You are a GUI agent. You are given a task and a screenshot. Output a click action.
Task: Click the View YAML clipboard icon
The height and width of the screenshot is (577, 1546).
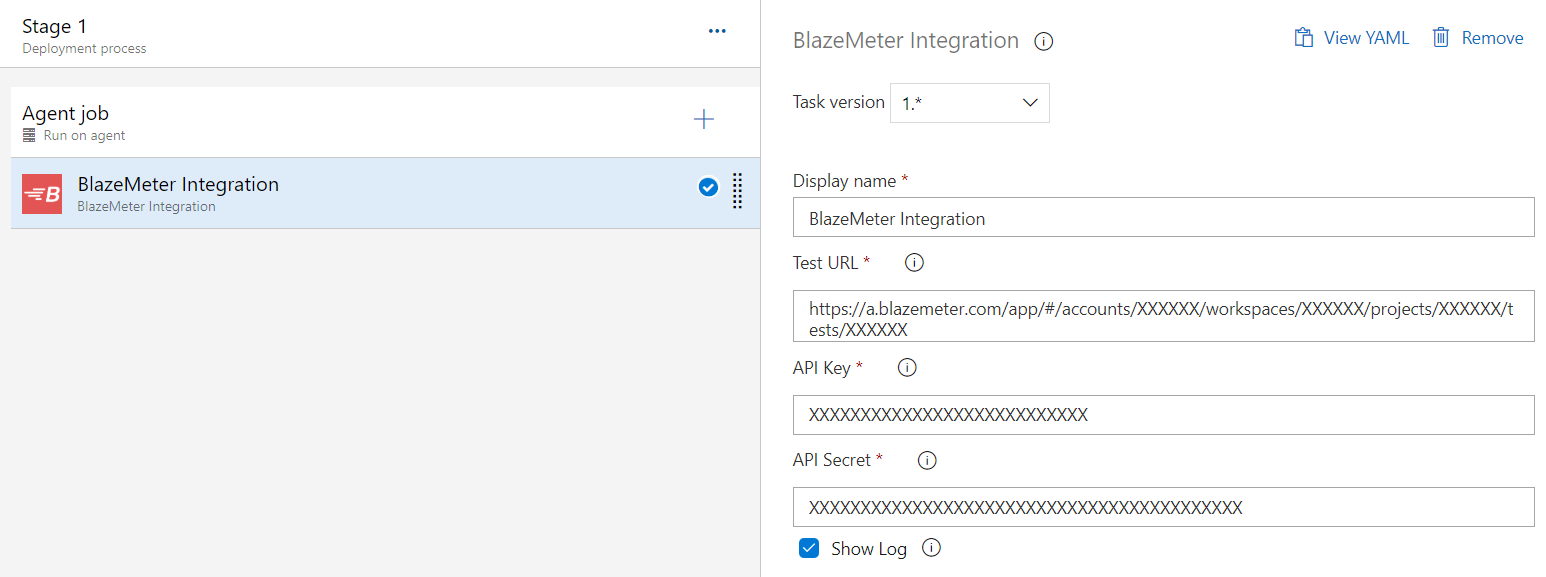pos(1303,38)
